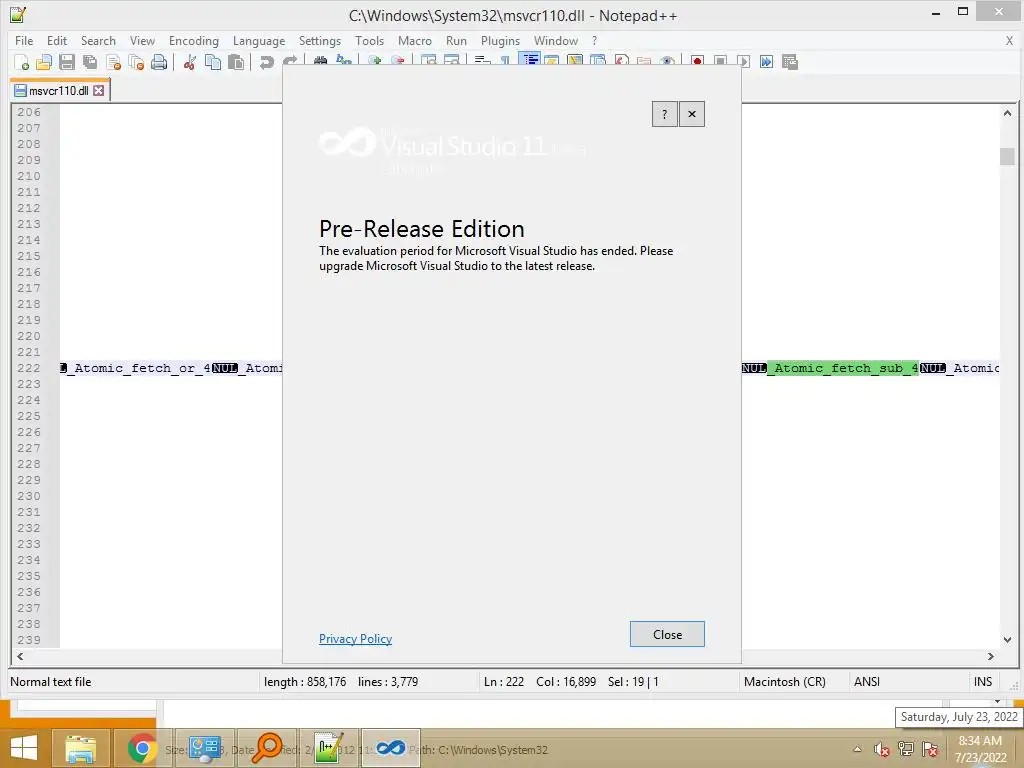Toggle 'INS' insert mode in status bar
This screenshot has height=768, width=1024.
[983, 682]
